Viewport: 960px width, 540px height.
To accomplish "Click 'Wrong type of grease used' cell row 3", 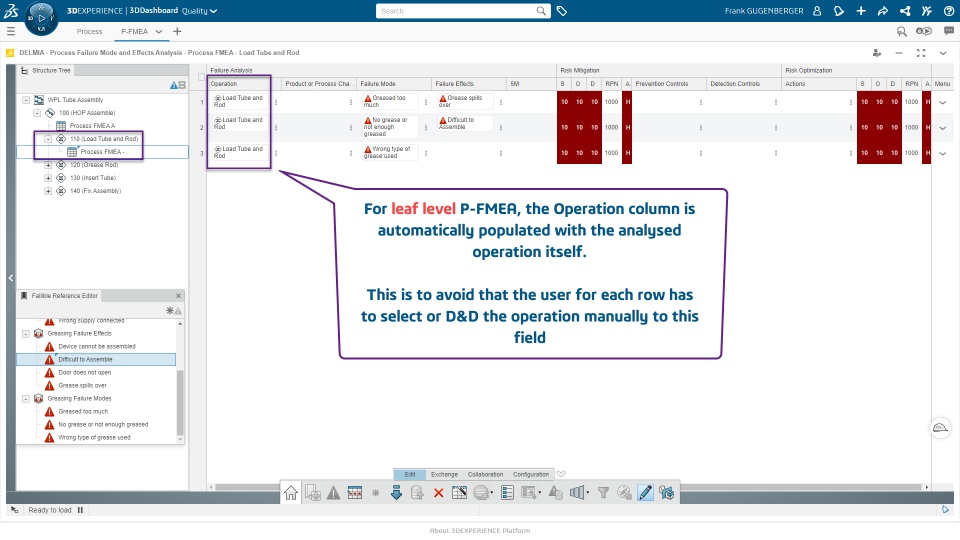I will click(x=390, y=152).
